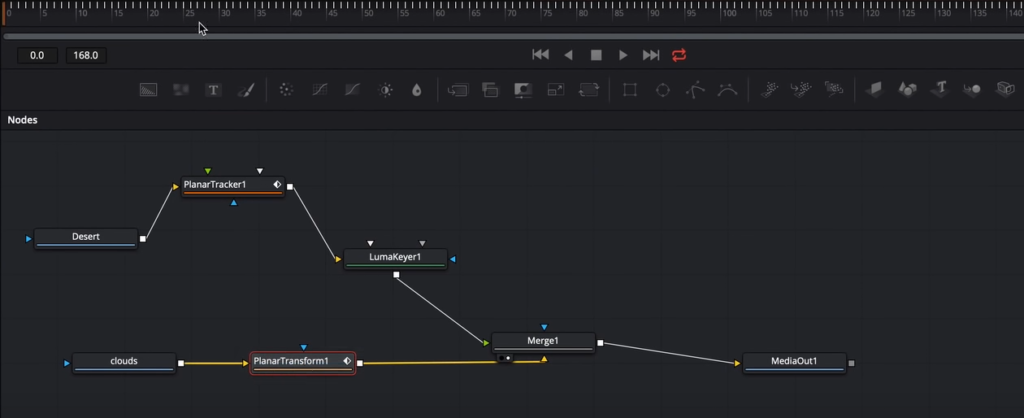
Task: Click frame 100 on the time ruler
Action: [x=730, y=13]
